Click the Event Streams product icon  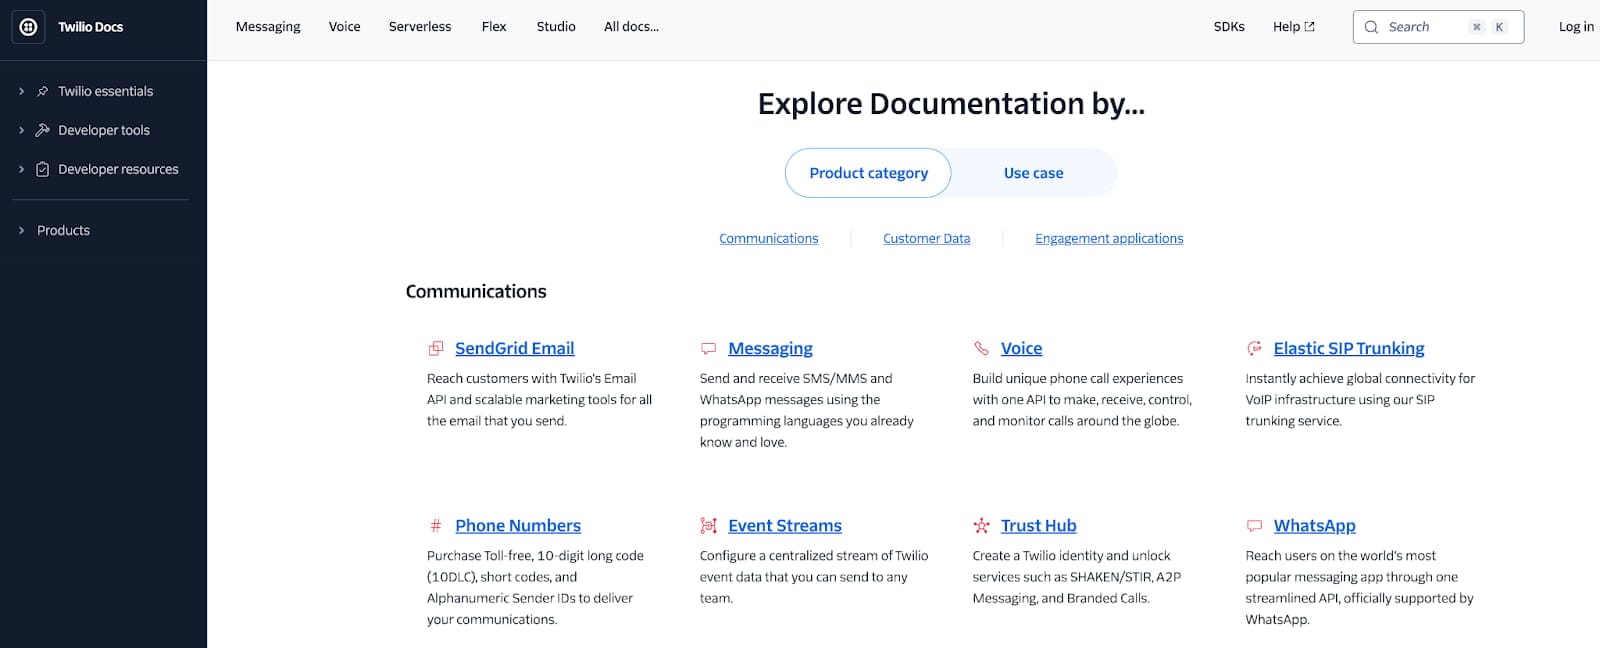[x=709, y=525]
